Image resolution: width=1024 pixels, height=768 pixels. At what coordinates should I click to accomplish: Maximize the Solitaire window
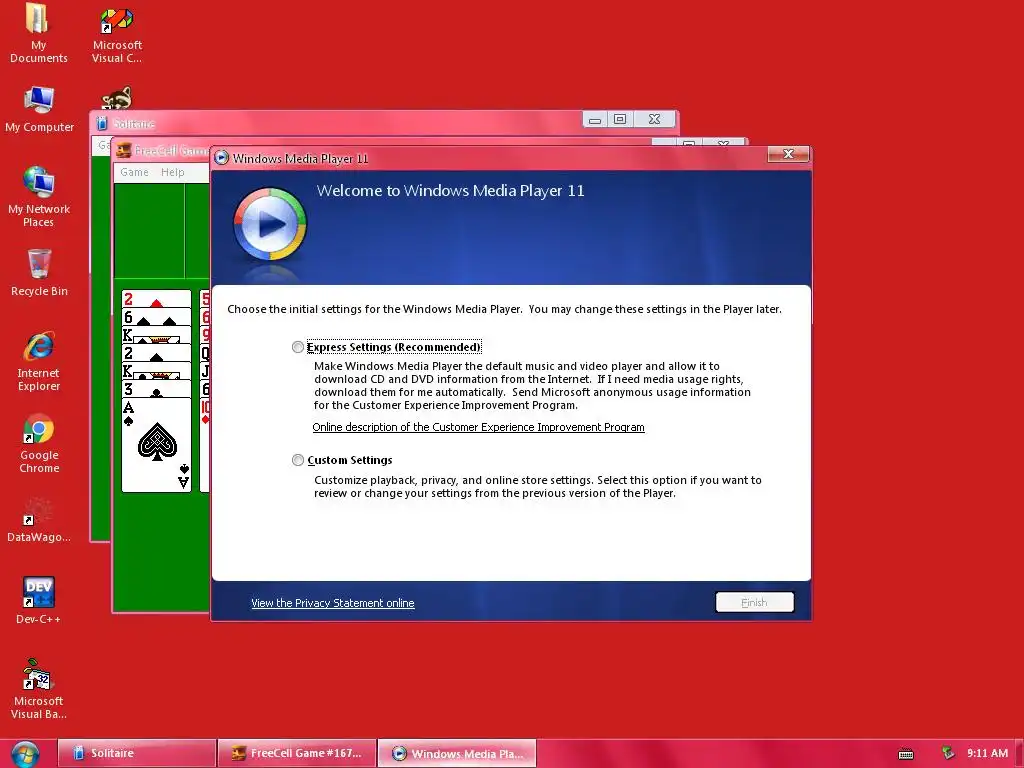click(620, 120)
